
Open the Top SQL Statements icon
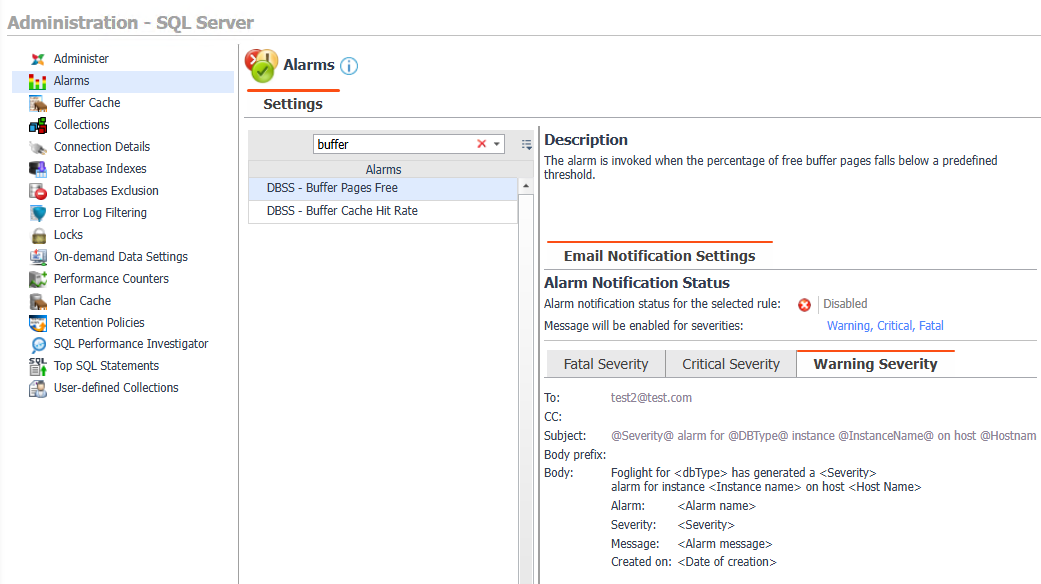tap(38, 366)
